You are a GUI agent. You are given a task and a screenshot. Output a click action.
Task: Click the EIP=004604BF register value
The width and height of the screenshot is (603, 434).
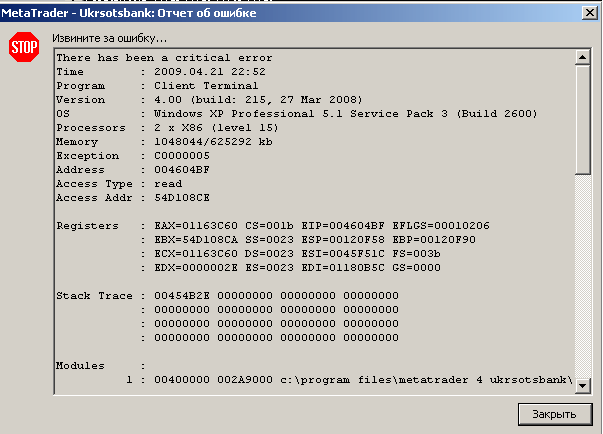[343, 226]
